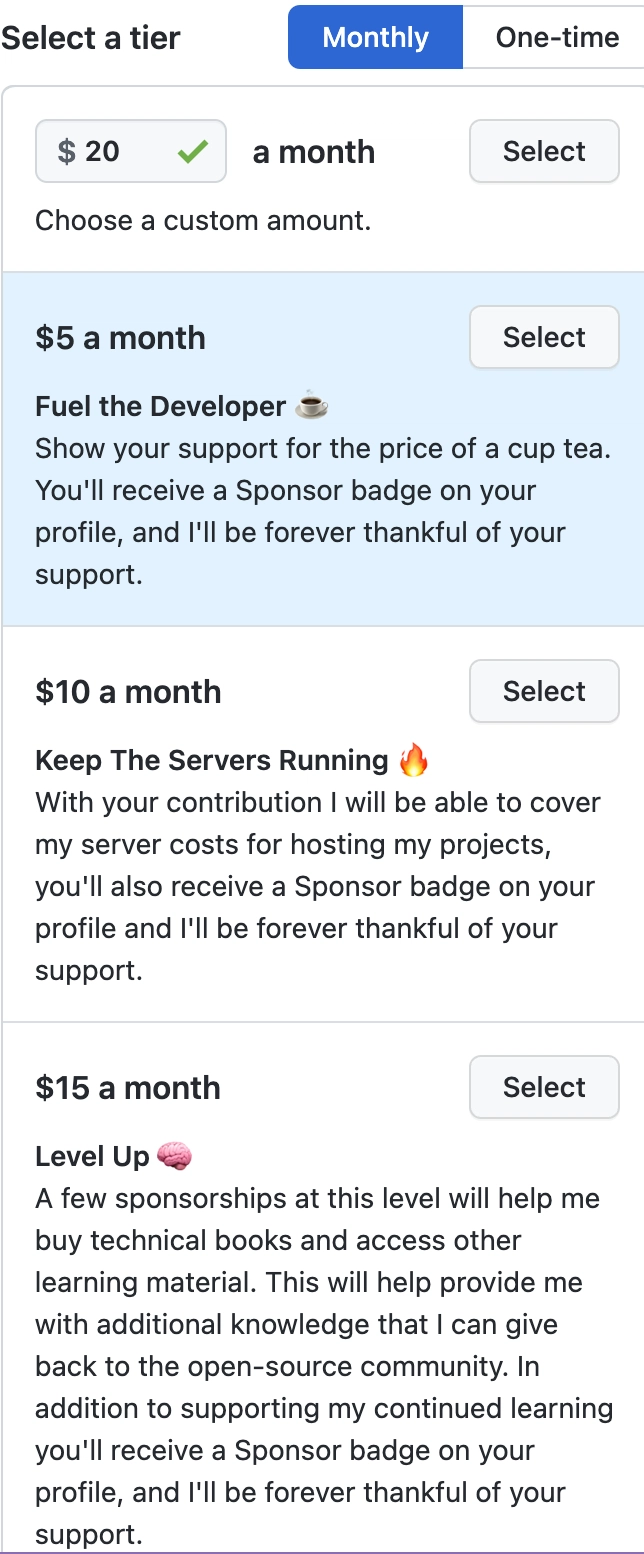Image resolution: width=644 pixels, height=1554 pixels.
Task: Click the "$10 a month" tier heading
Action: [128, 692]
